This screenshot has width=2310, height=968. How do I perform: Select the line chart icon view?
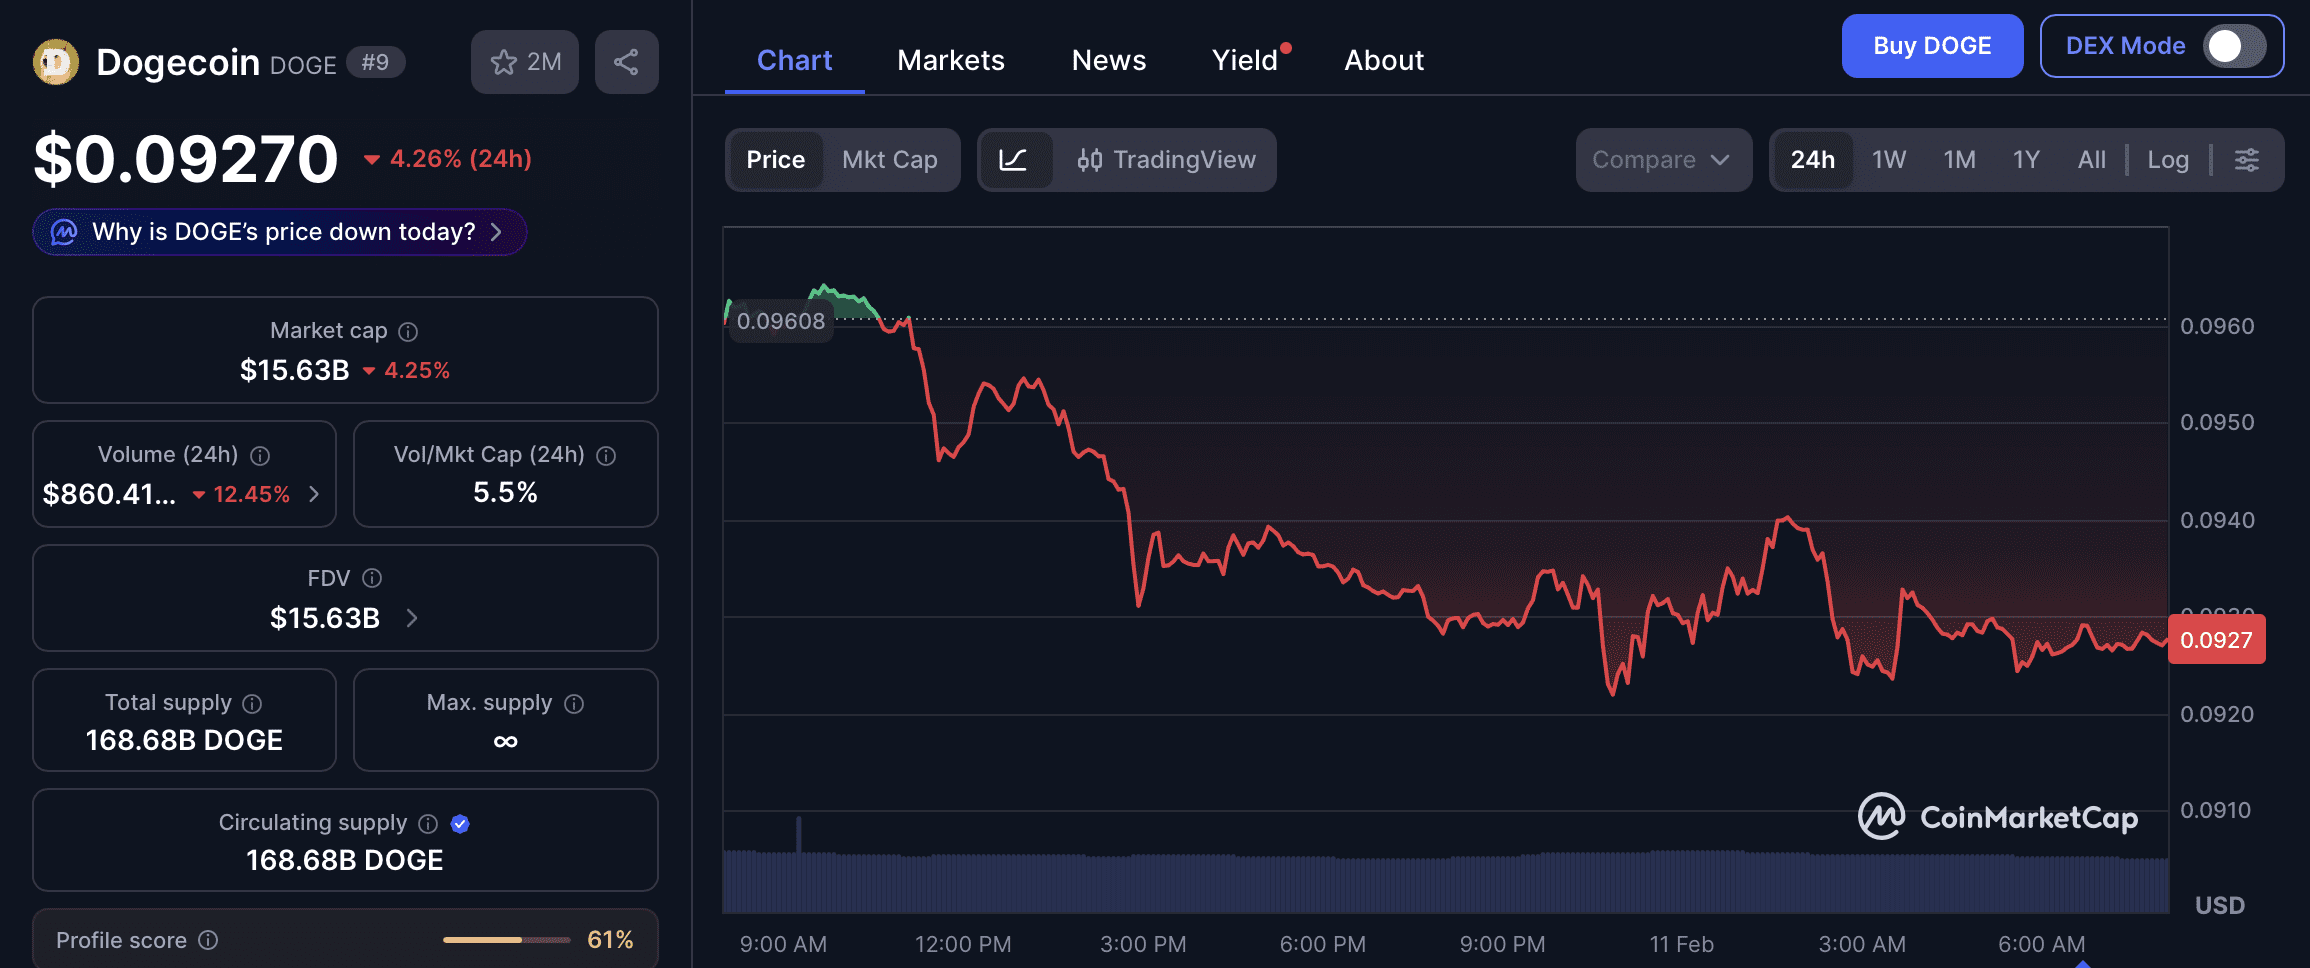click(1013, 160)
